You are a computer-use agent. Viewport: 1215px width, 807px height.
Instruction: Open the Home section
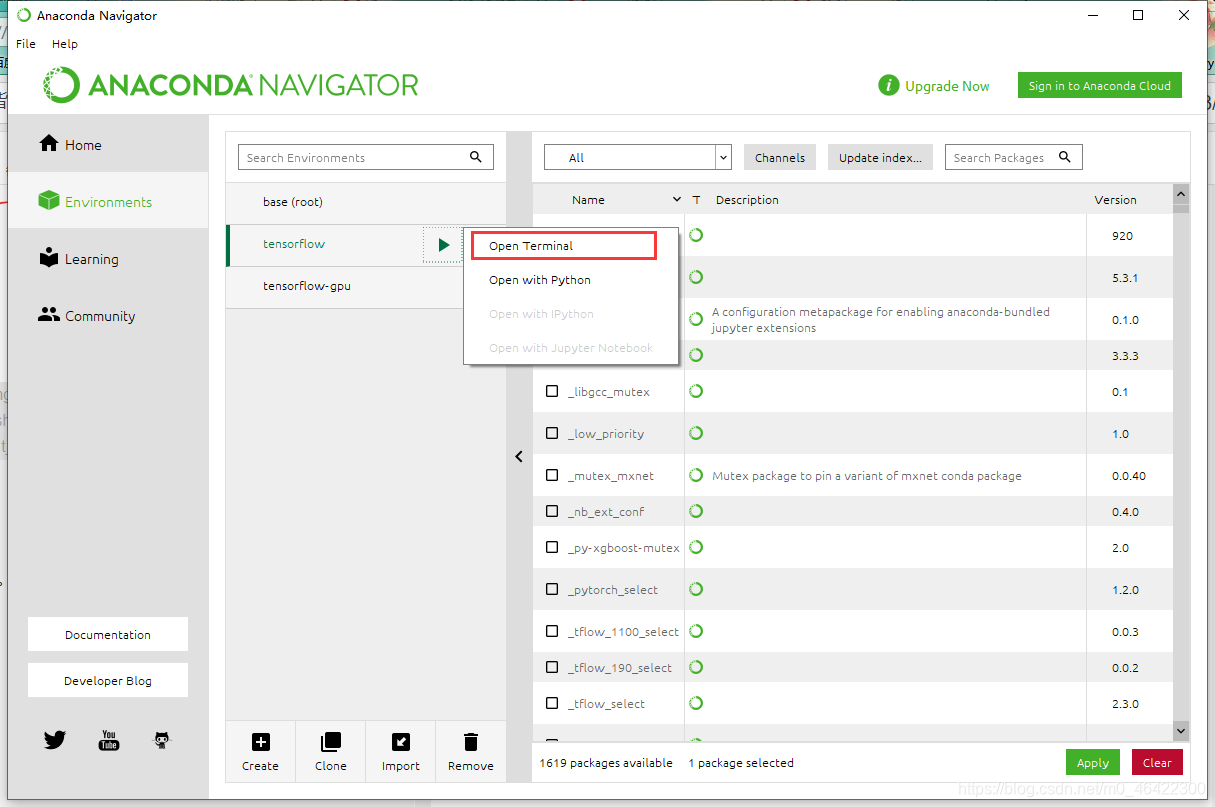(108, 144)
